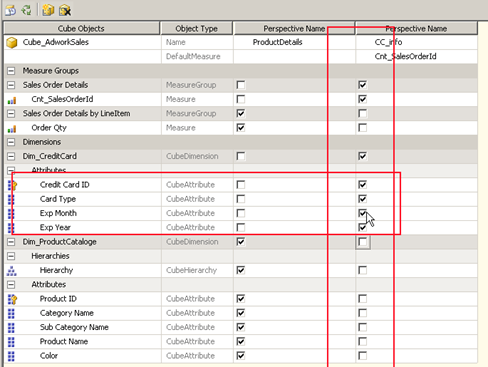The image size is (488, 367).
Task: Collapse the Dimensions section
Action: pos(11,142)
